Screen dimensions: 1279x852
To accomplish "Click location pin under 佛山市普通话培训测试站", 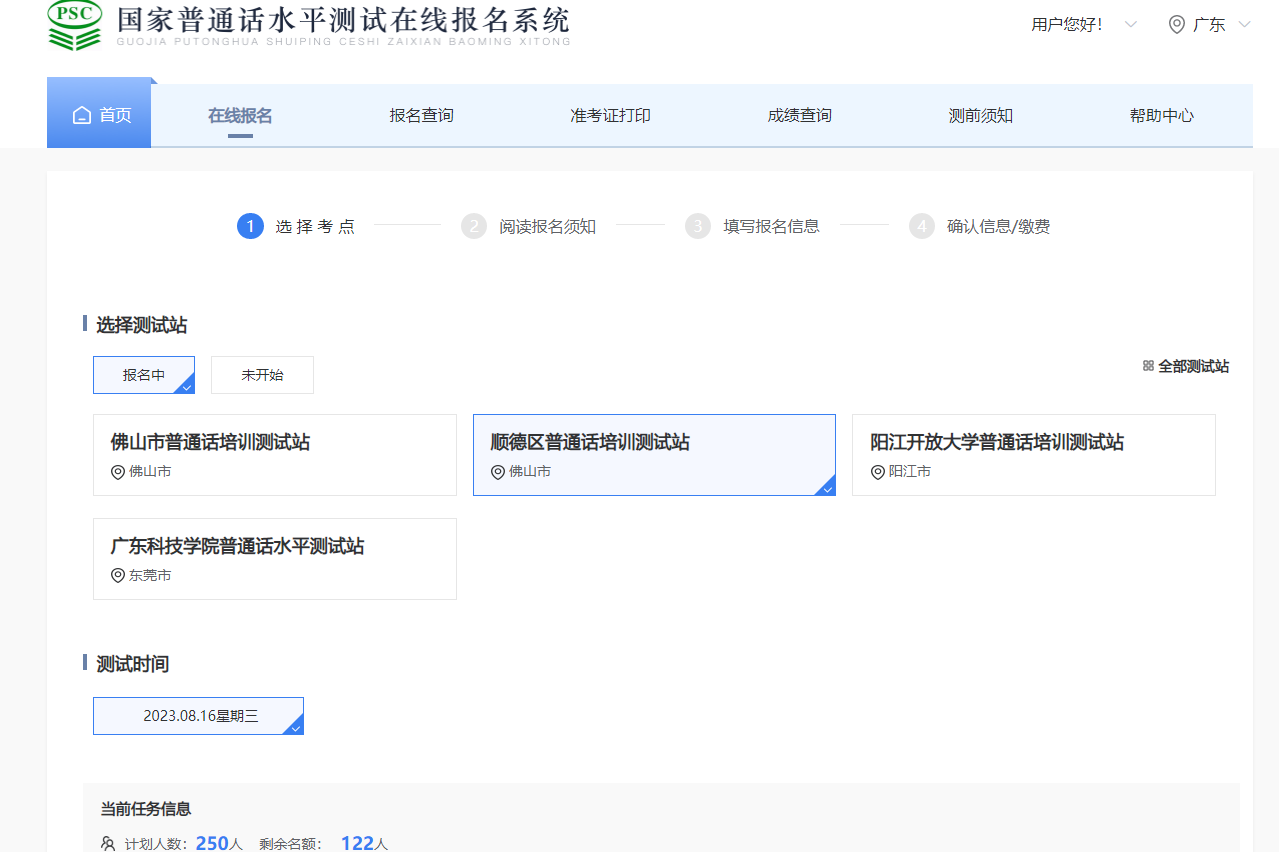I will coord(118,472).
